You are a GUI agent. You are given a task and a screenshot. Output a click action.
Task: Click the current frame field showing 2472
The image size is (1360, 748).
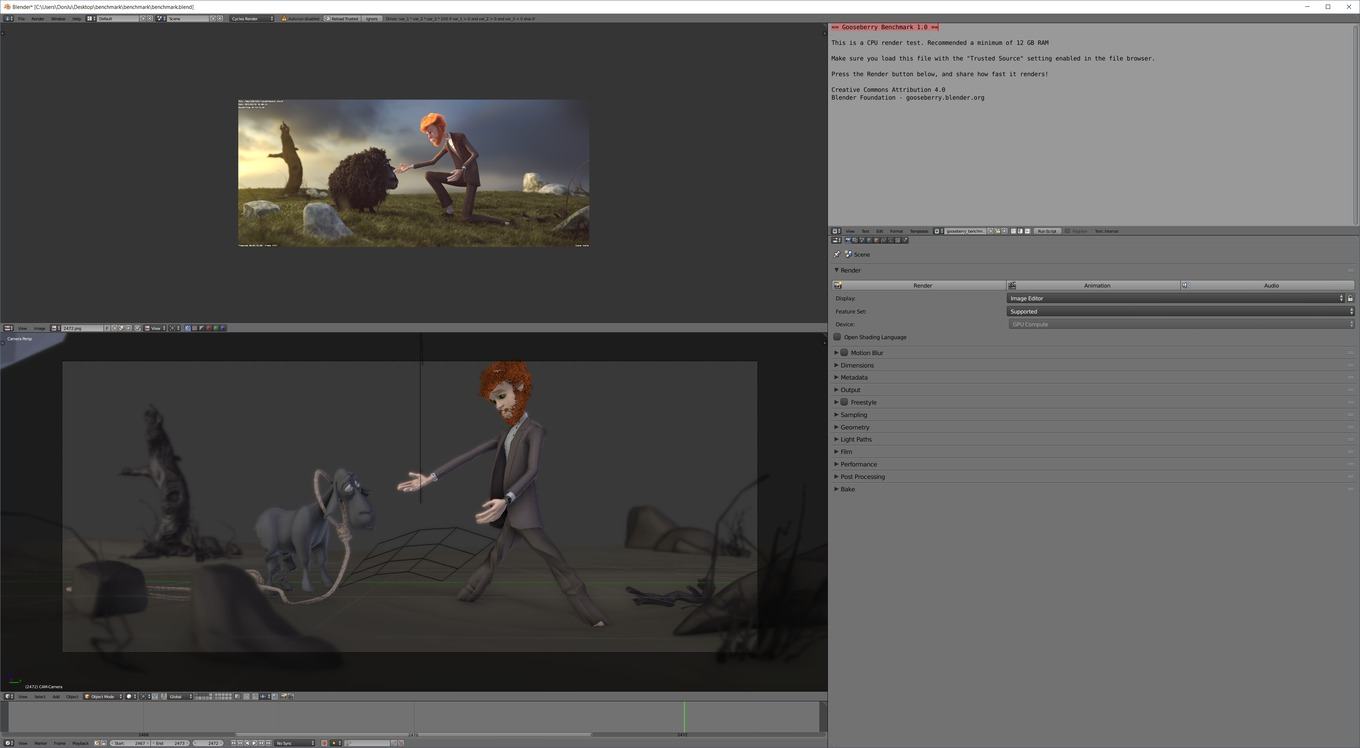pyautogui.click(x=208, y=743)
